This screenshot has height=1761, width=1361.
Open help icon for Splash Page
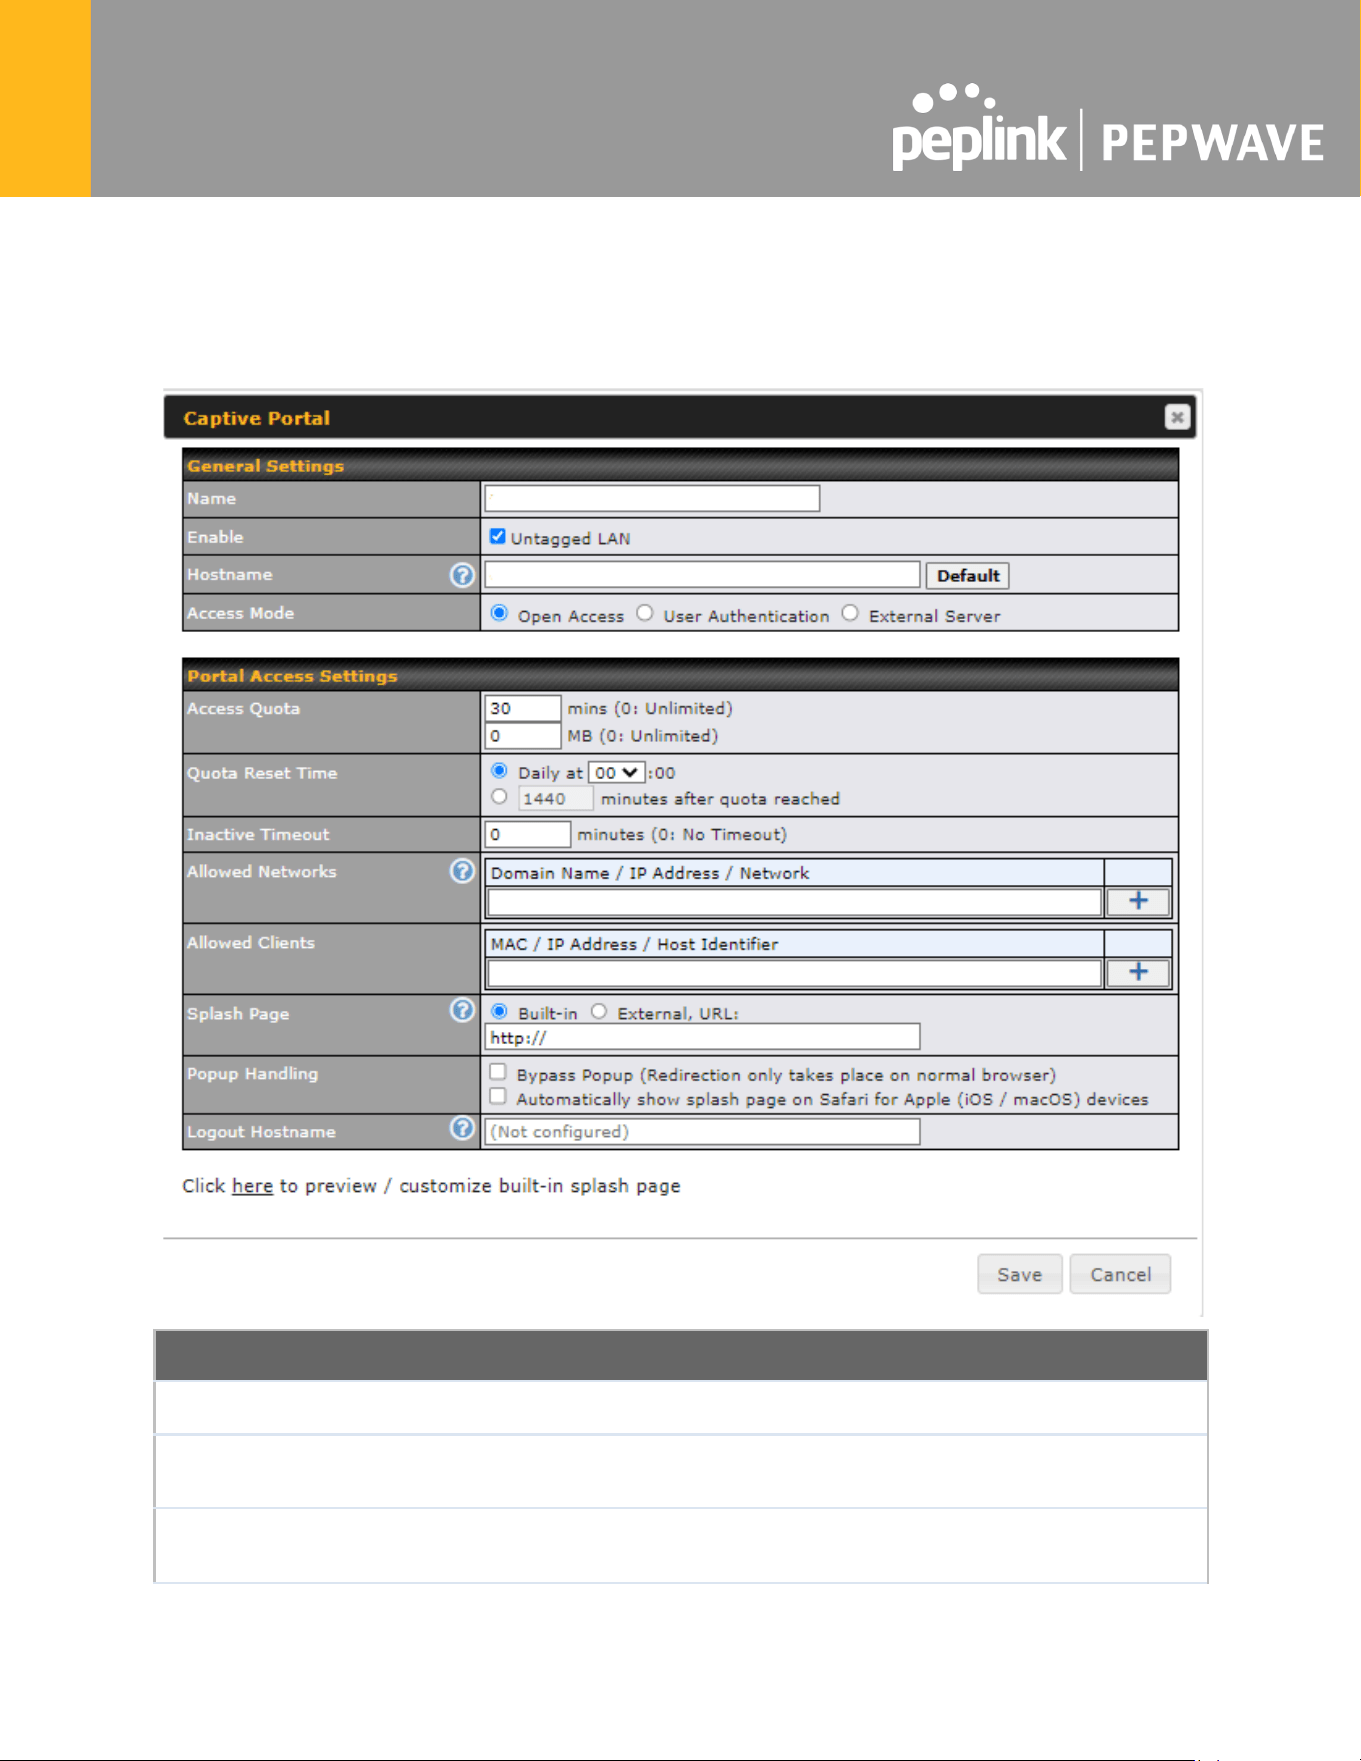click(x=462, y=1010)
